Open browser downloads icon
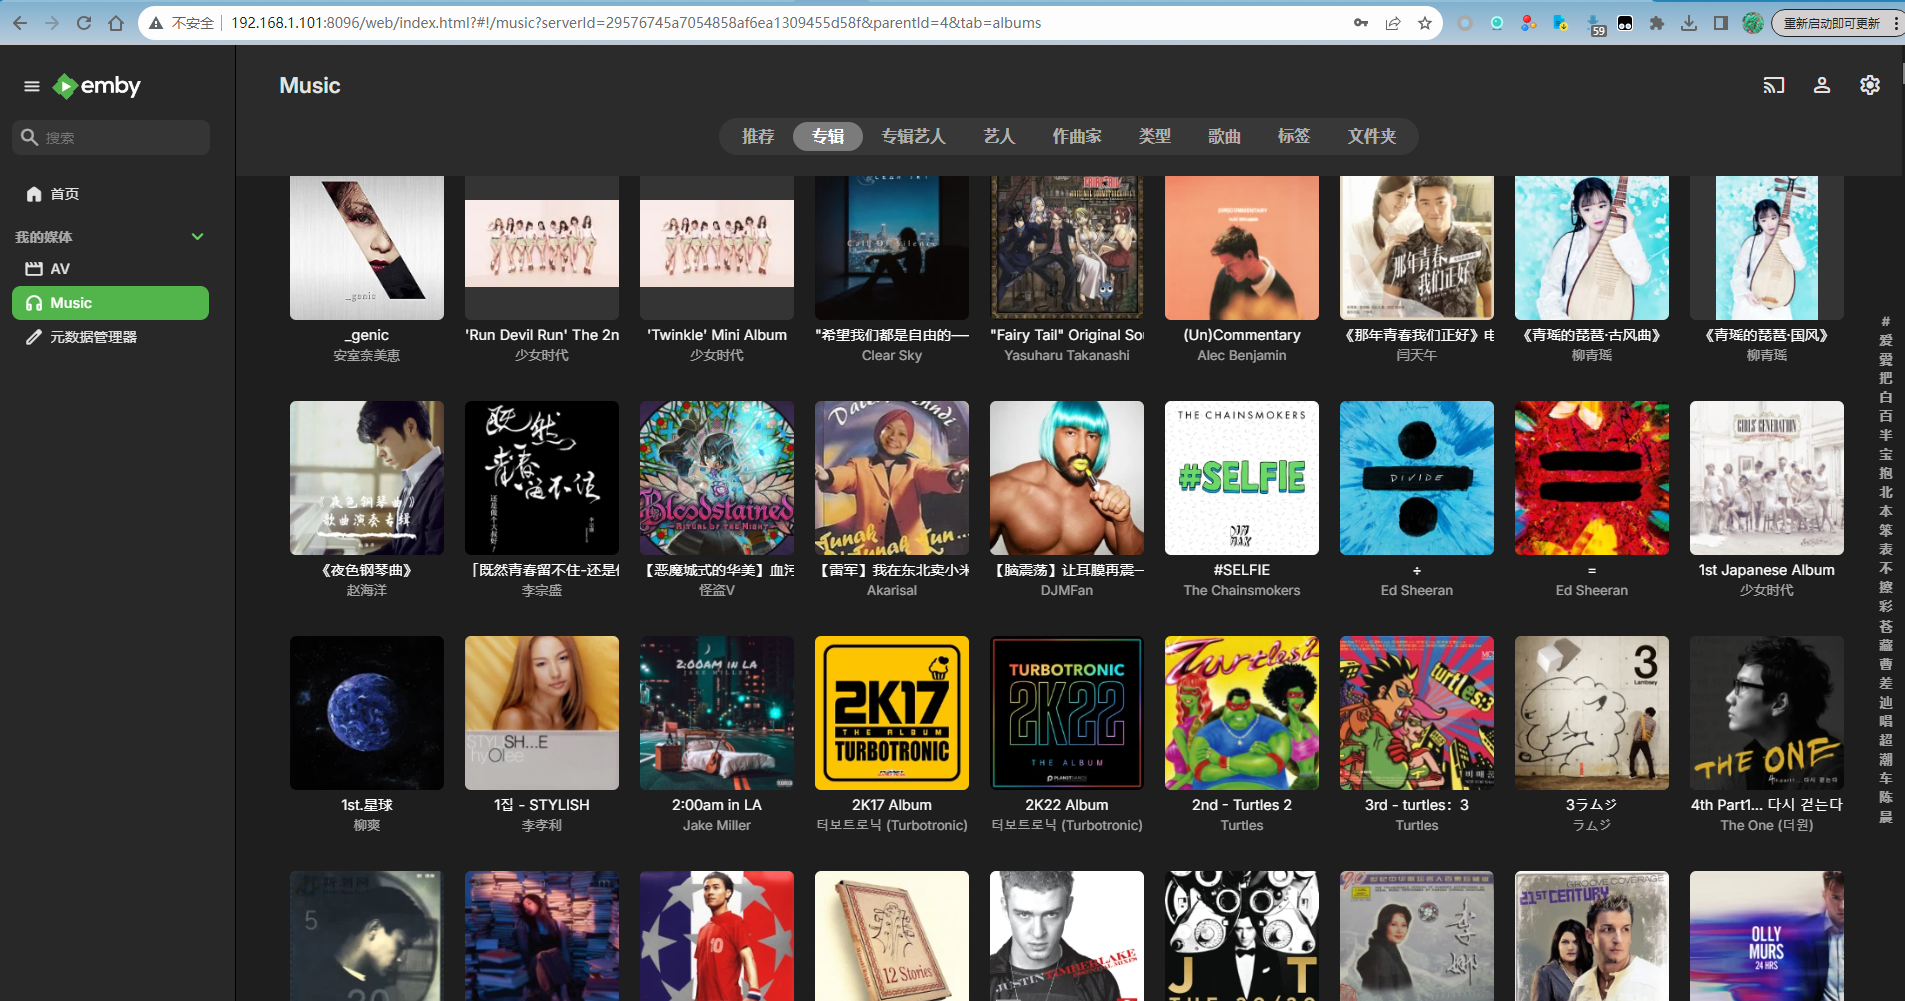Image resolution: width=1905 pixels, height=1001 pixels. [1689, 23]
